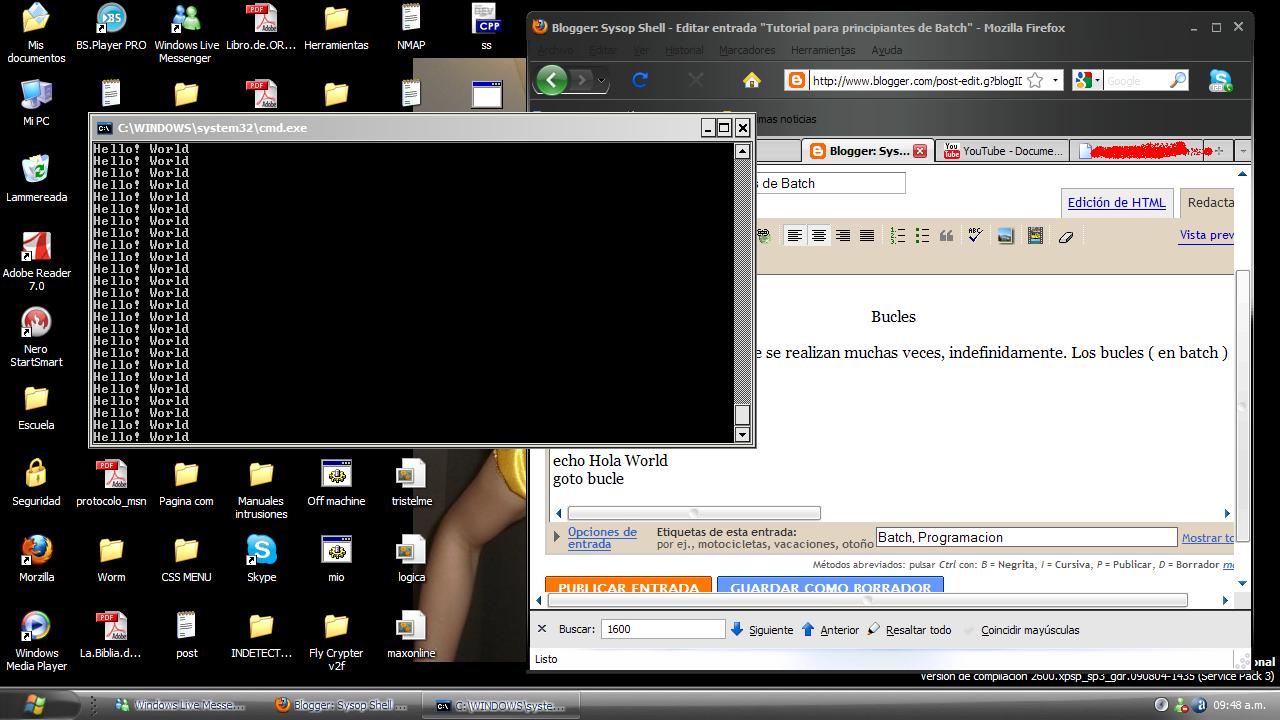Open the Google search engine selector dropdown
Viewport: 1280px width, 720px height.
(1097, 81)
